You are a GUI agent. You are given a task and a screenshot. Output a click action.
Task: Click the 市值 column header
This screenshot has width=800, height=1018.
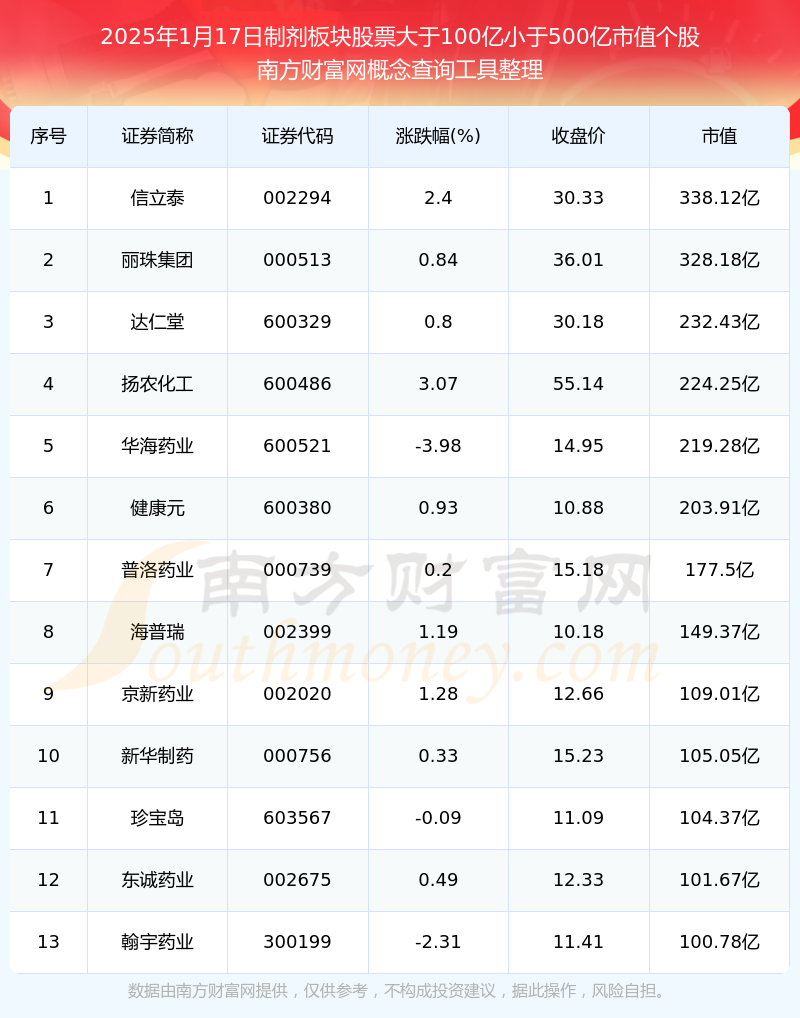coord(719,136)
